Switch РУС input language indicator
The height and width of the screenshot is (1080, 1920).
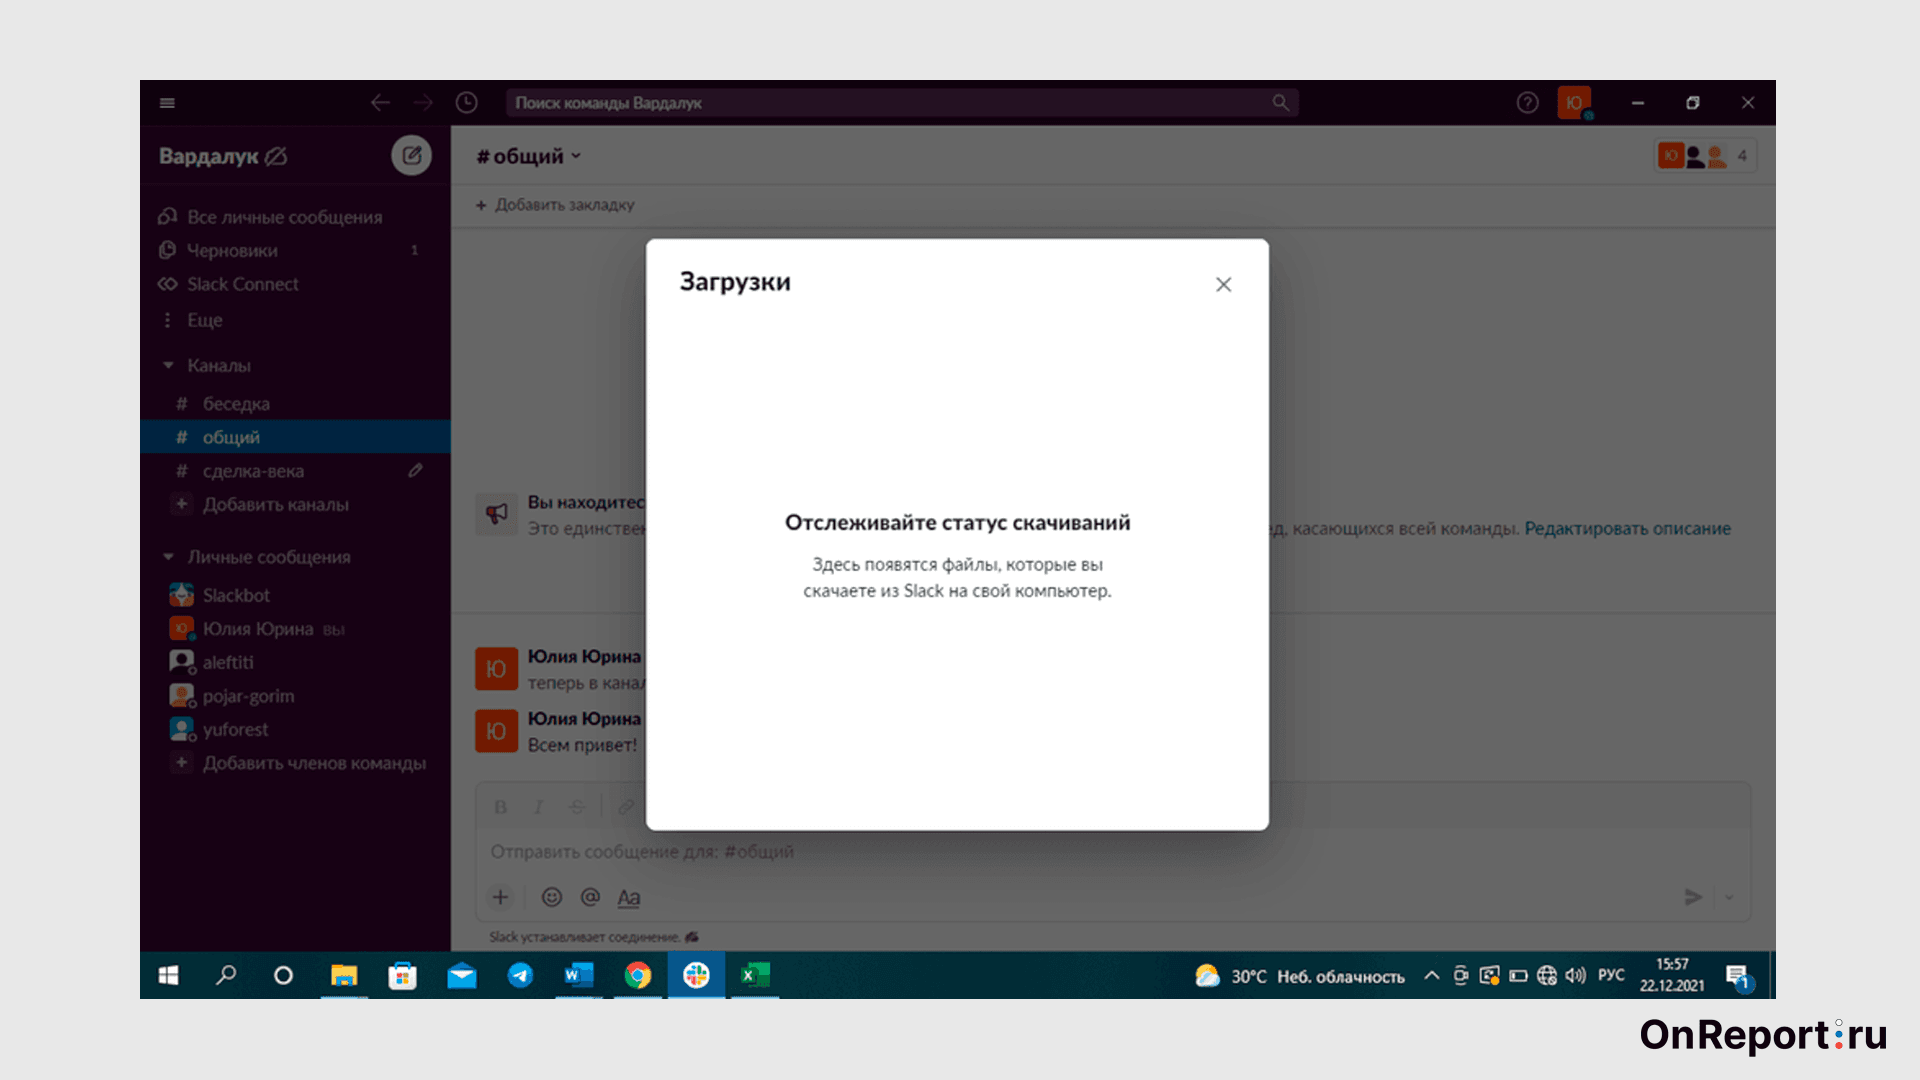(1611, 975)
